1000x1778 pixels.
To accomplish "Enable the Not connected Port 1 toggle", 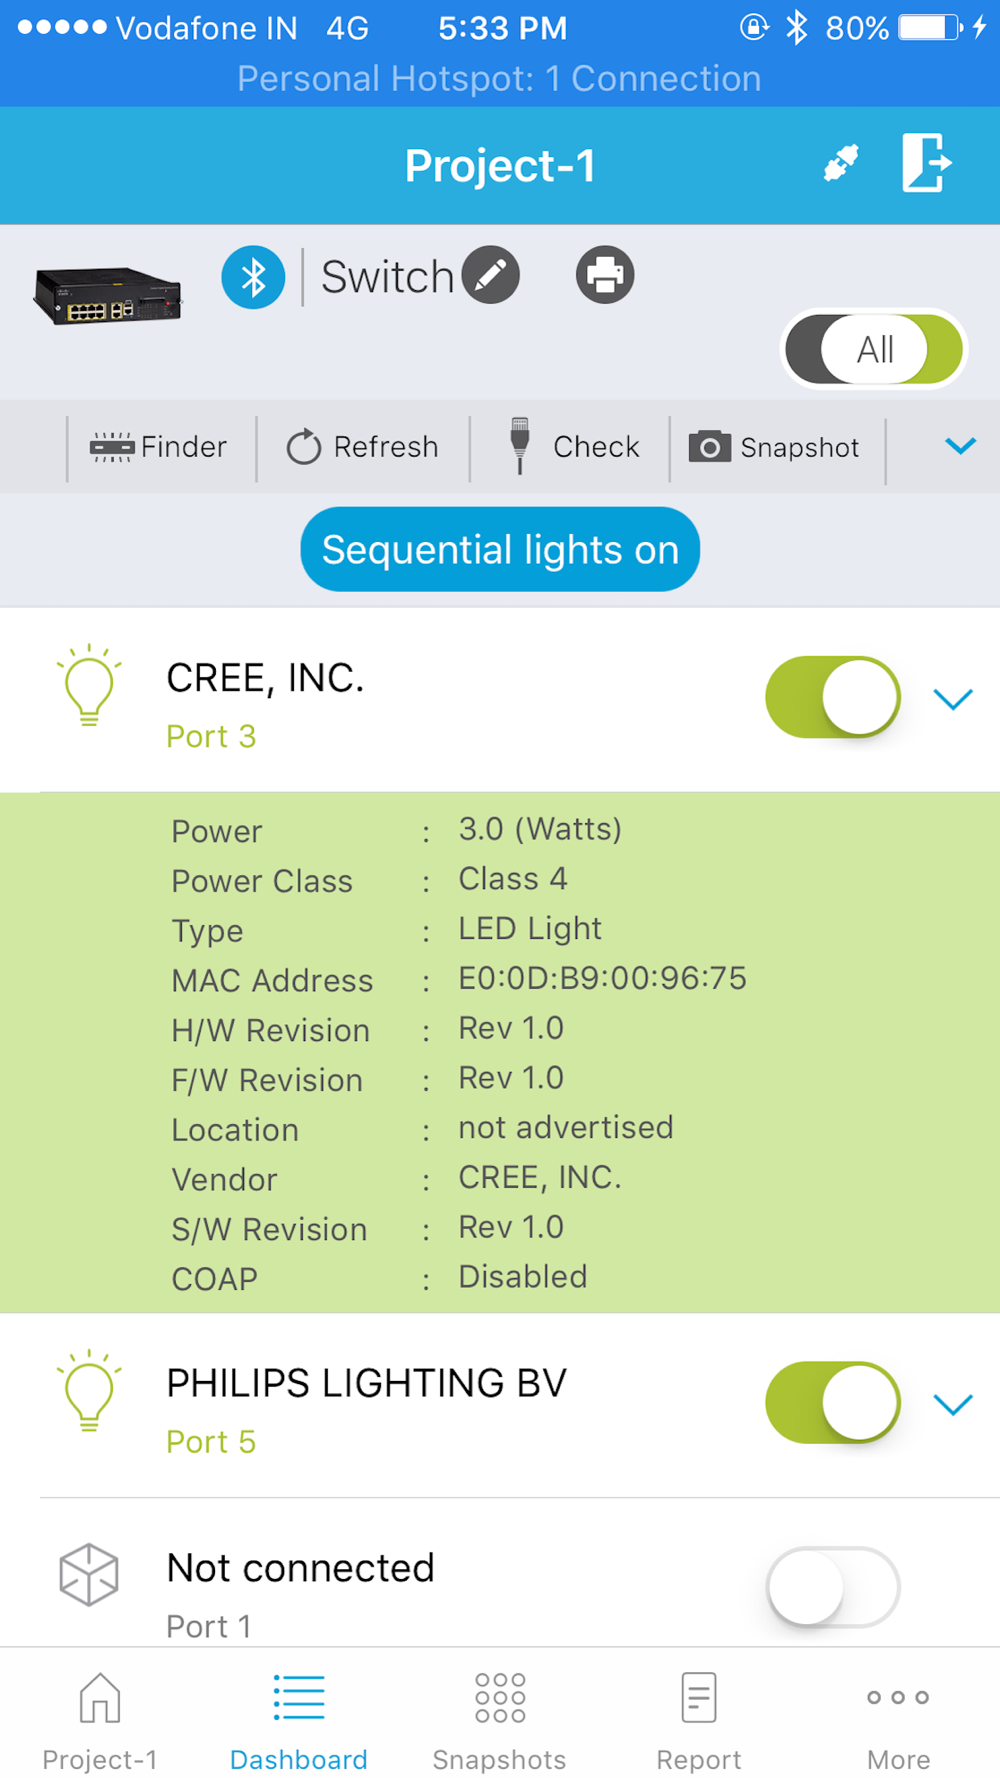I will coord(832,1587).
